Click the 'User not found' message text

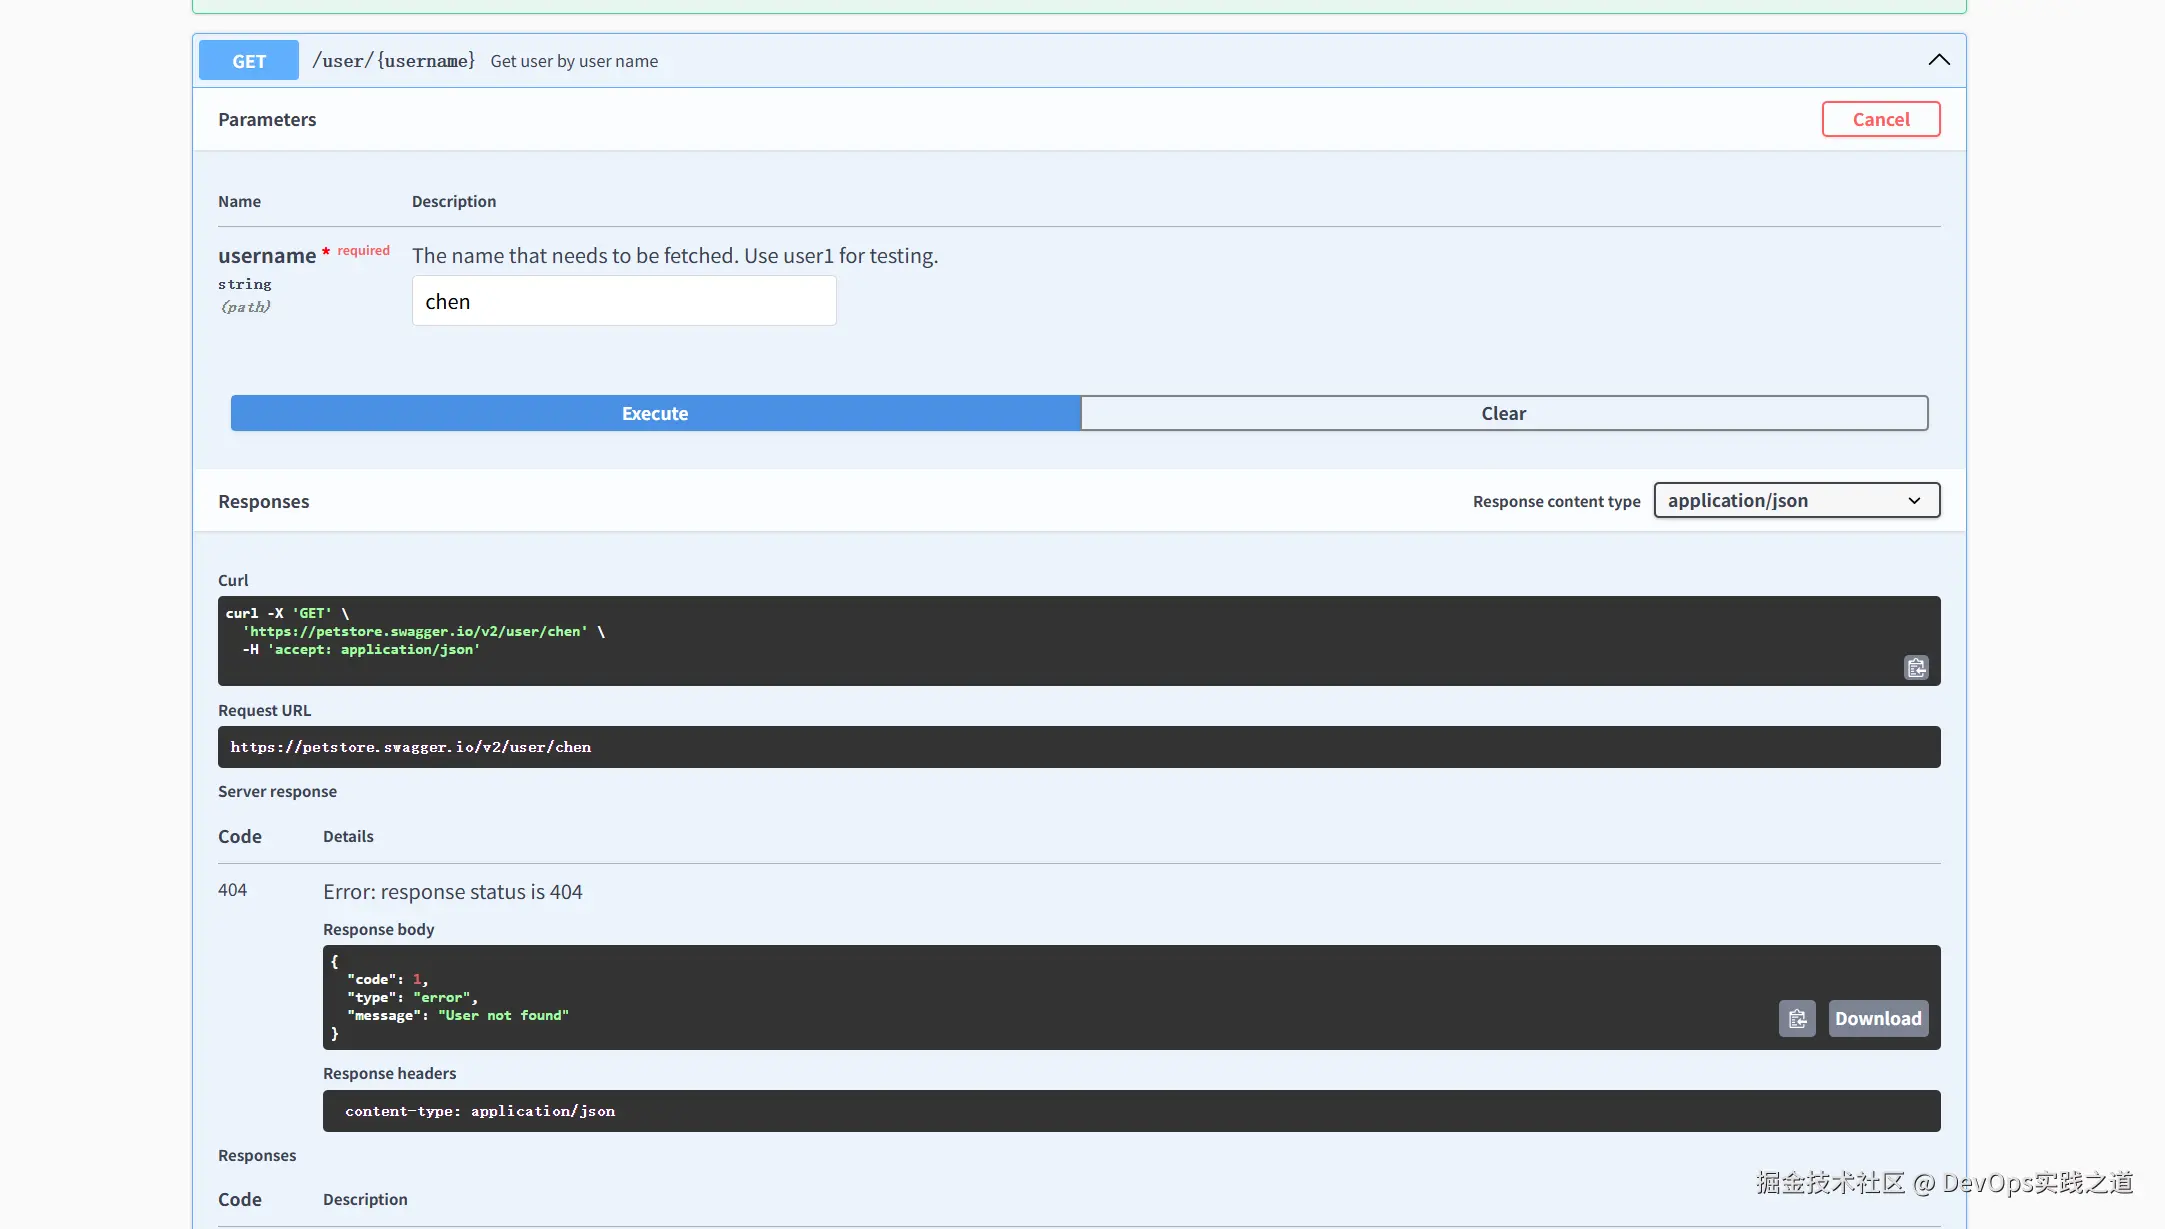click(x=503, y=1016)
